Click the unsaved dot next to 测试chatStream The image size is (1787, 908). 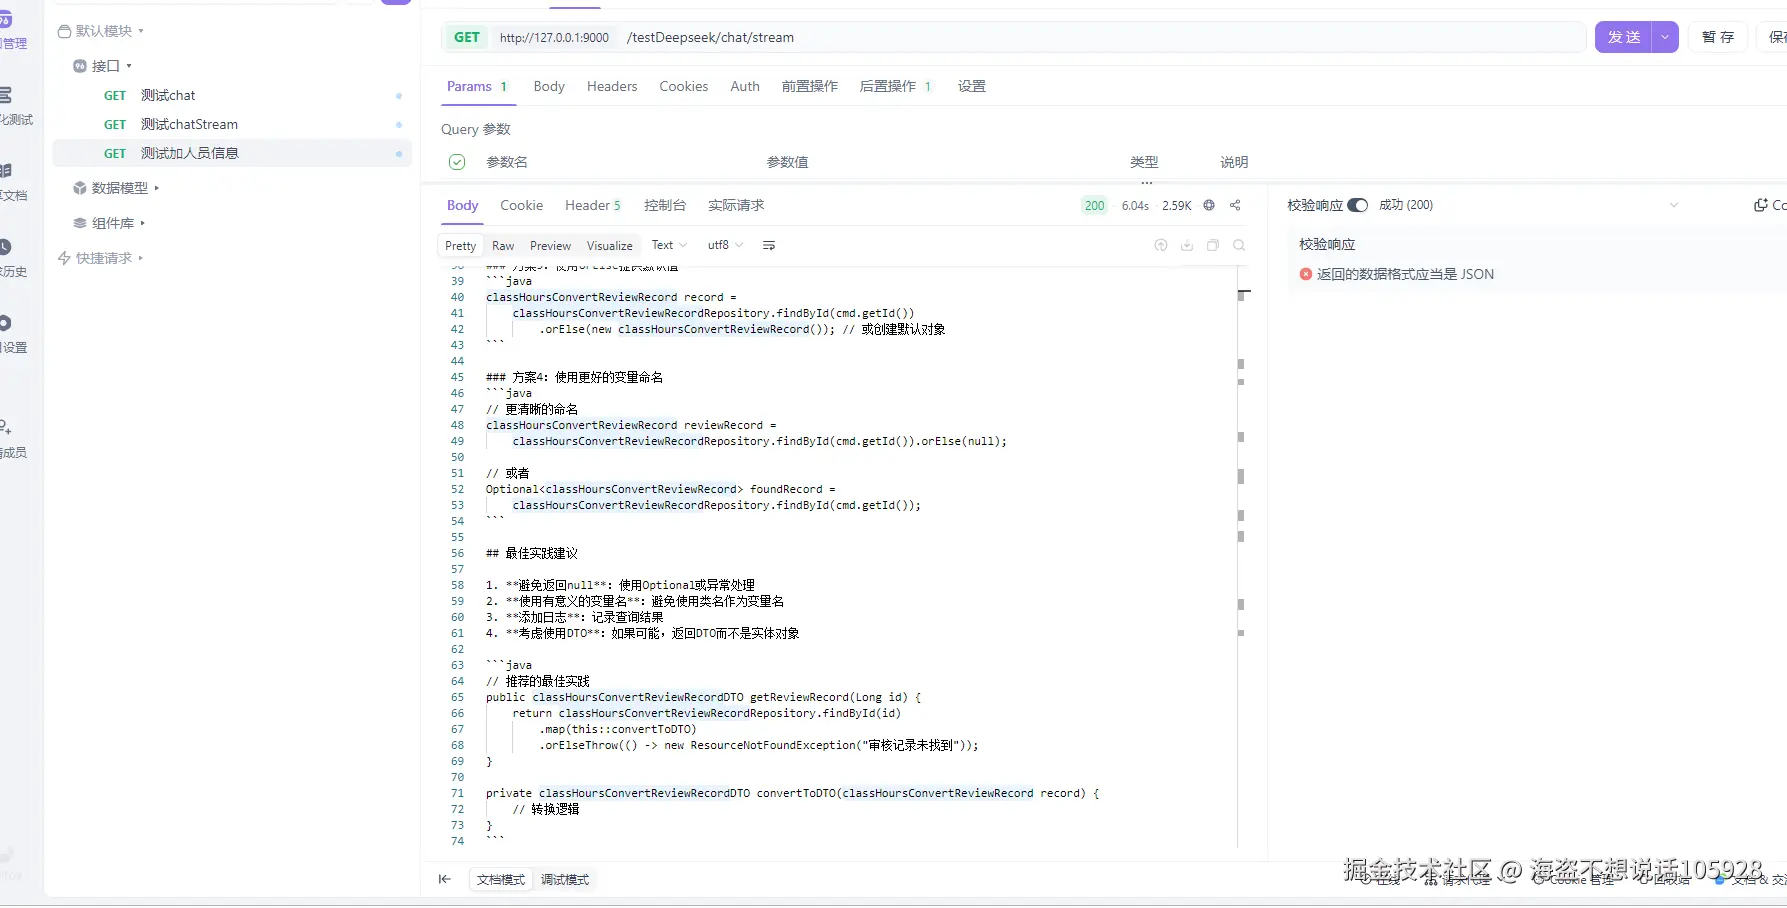pos(399,125)
